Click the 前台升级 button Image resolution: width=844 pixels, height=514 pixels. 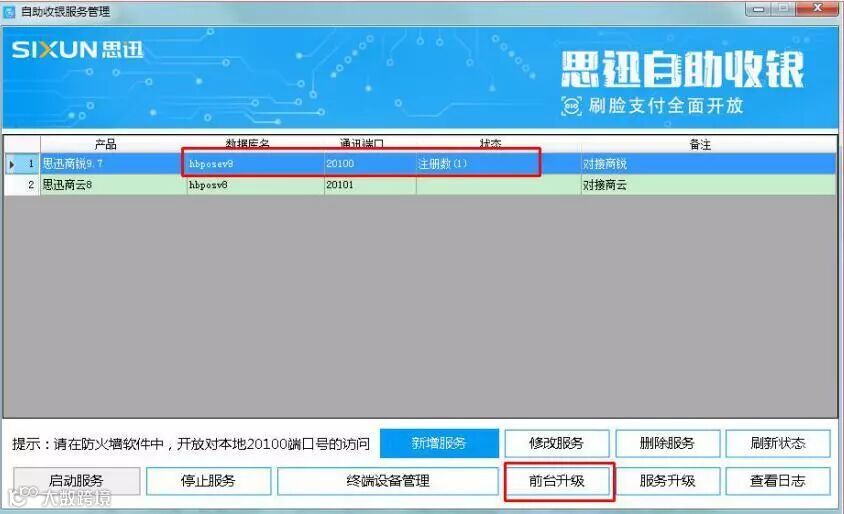[557, 480]
